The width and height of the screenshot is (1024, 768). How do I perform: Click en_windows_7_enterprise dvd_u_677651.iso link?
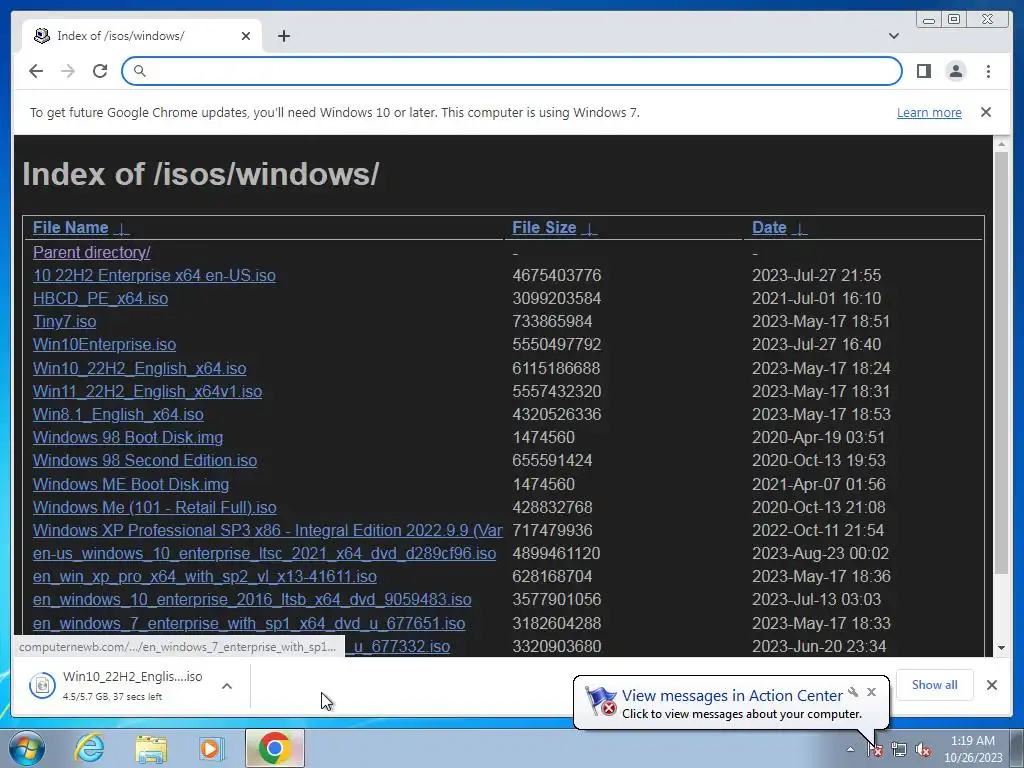tap(249, 623)
